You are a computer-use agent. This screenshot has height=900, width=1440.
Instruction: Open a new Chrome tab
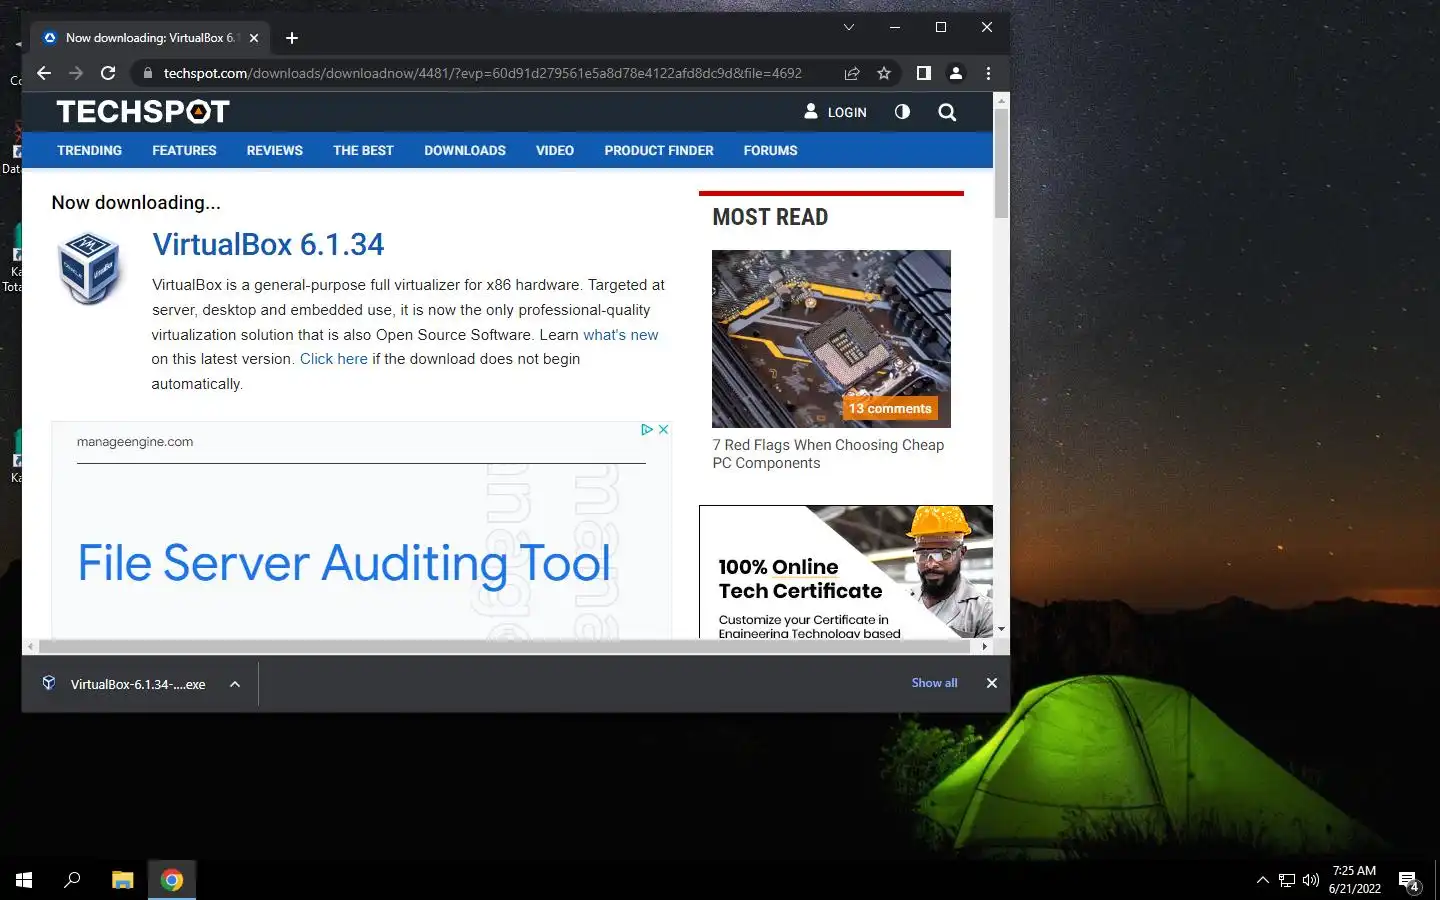tap(292, 38)
